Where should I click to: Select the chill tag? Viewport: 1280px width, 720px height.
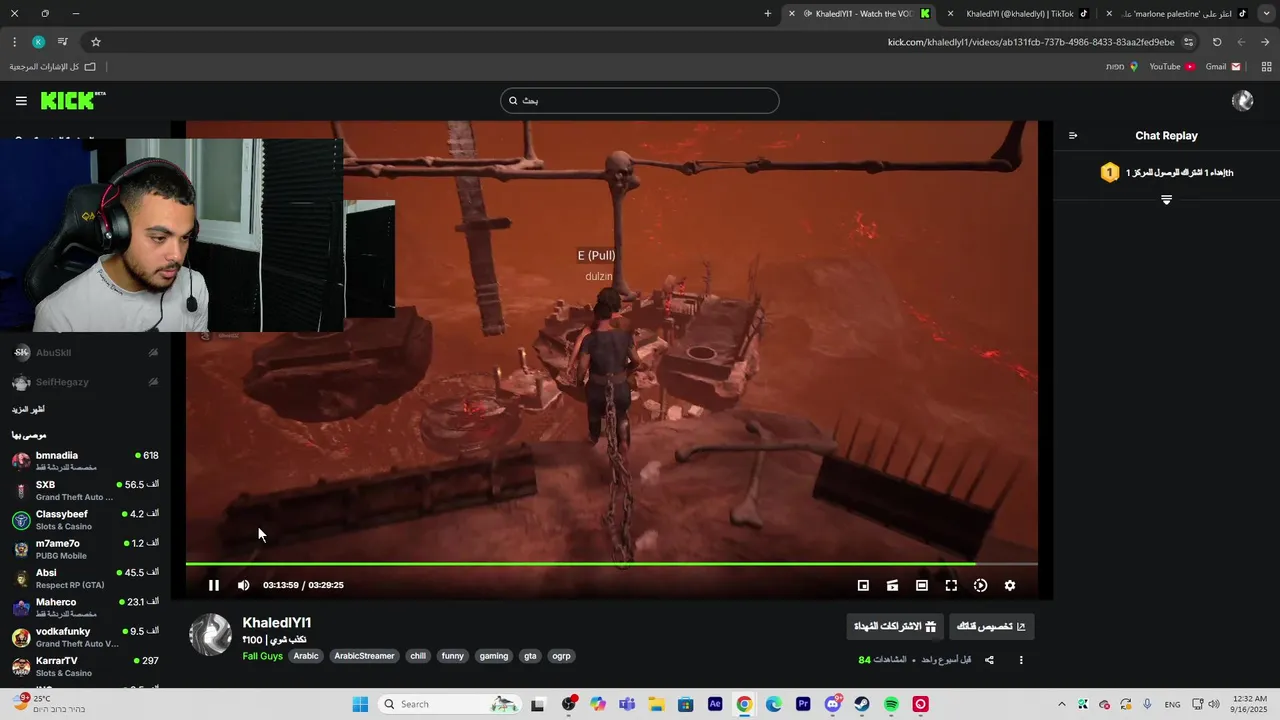coord(418,656)
